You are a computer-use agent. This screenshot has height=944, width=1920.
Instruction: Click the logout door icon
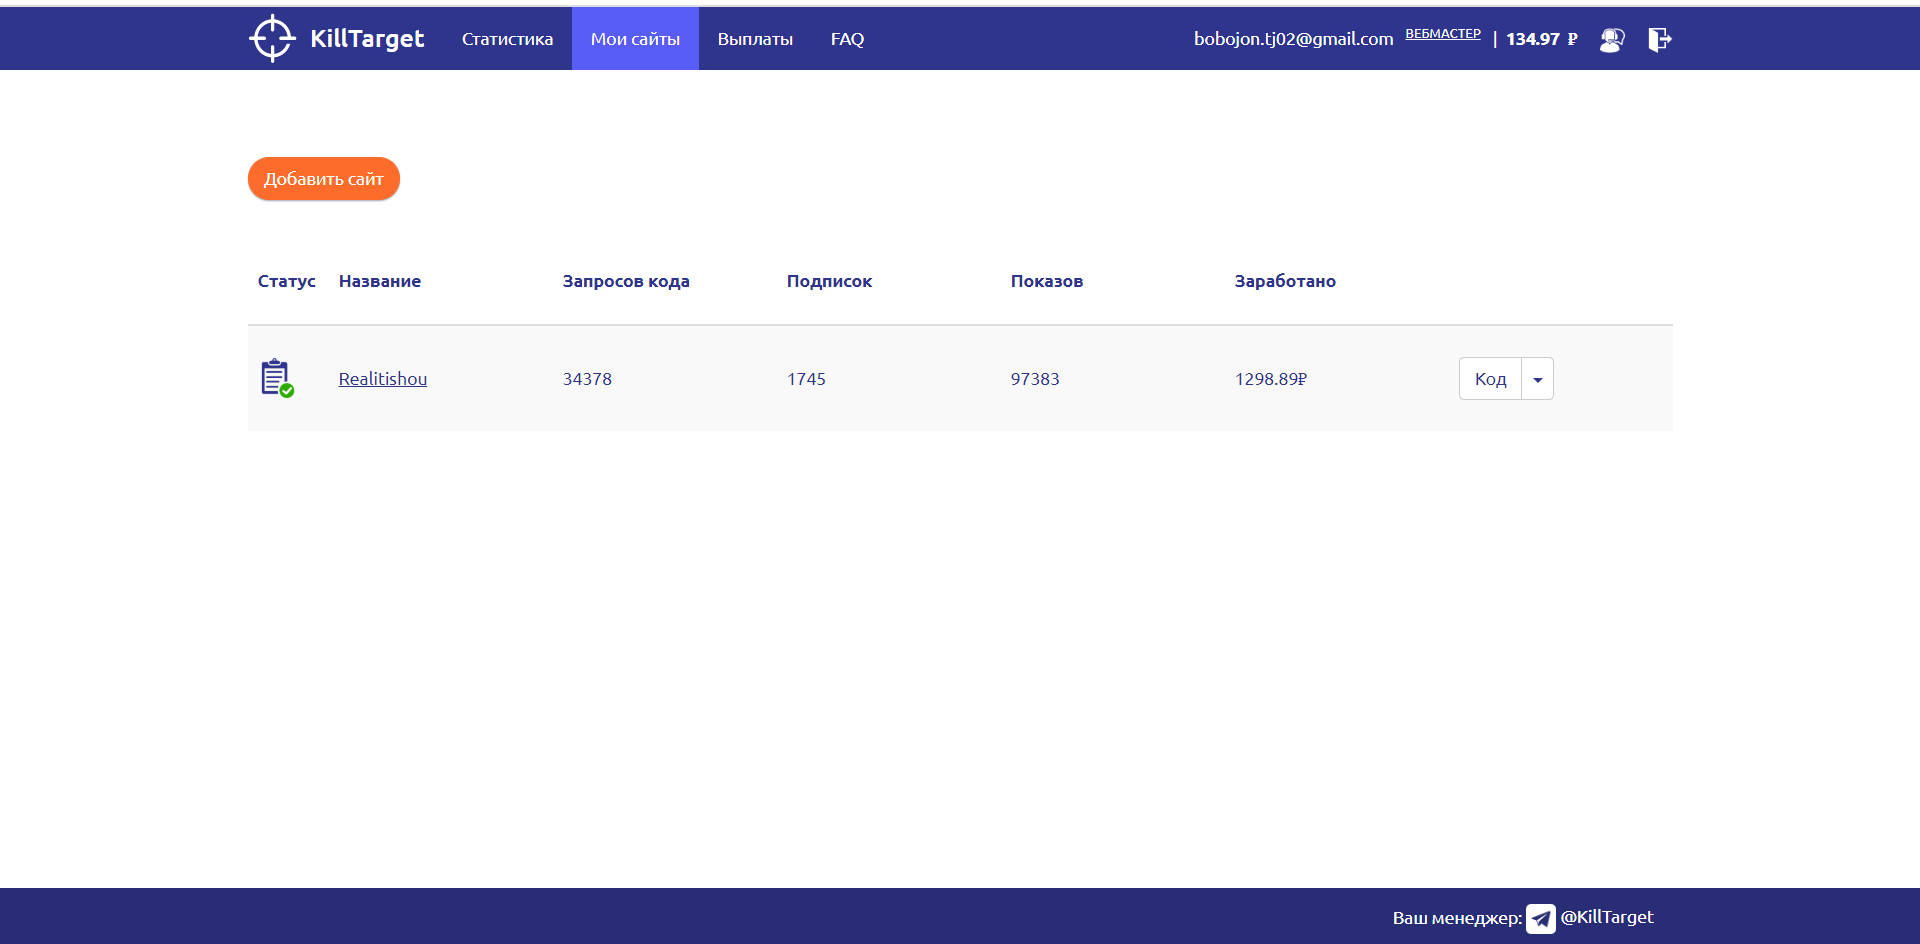(x=1660, y=39)
